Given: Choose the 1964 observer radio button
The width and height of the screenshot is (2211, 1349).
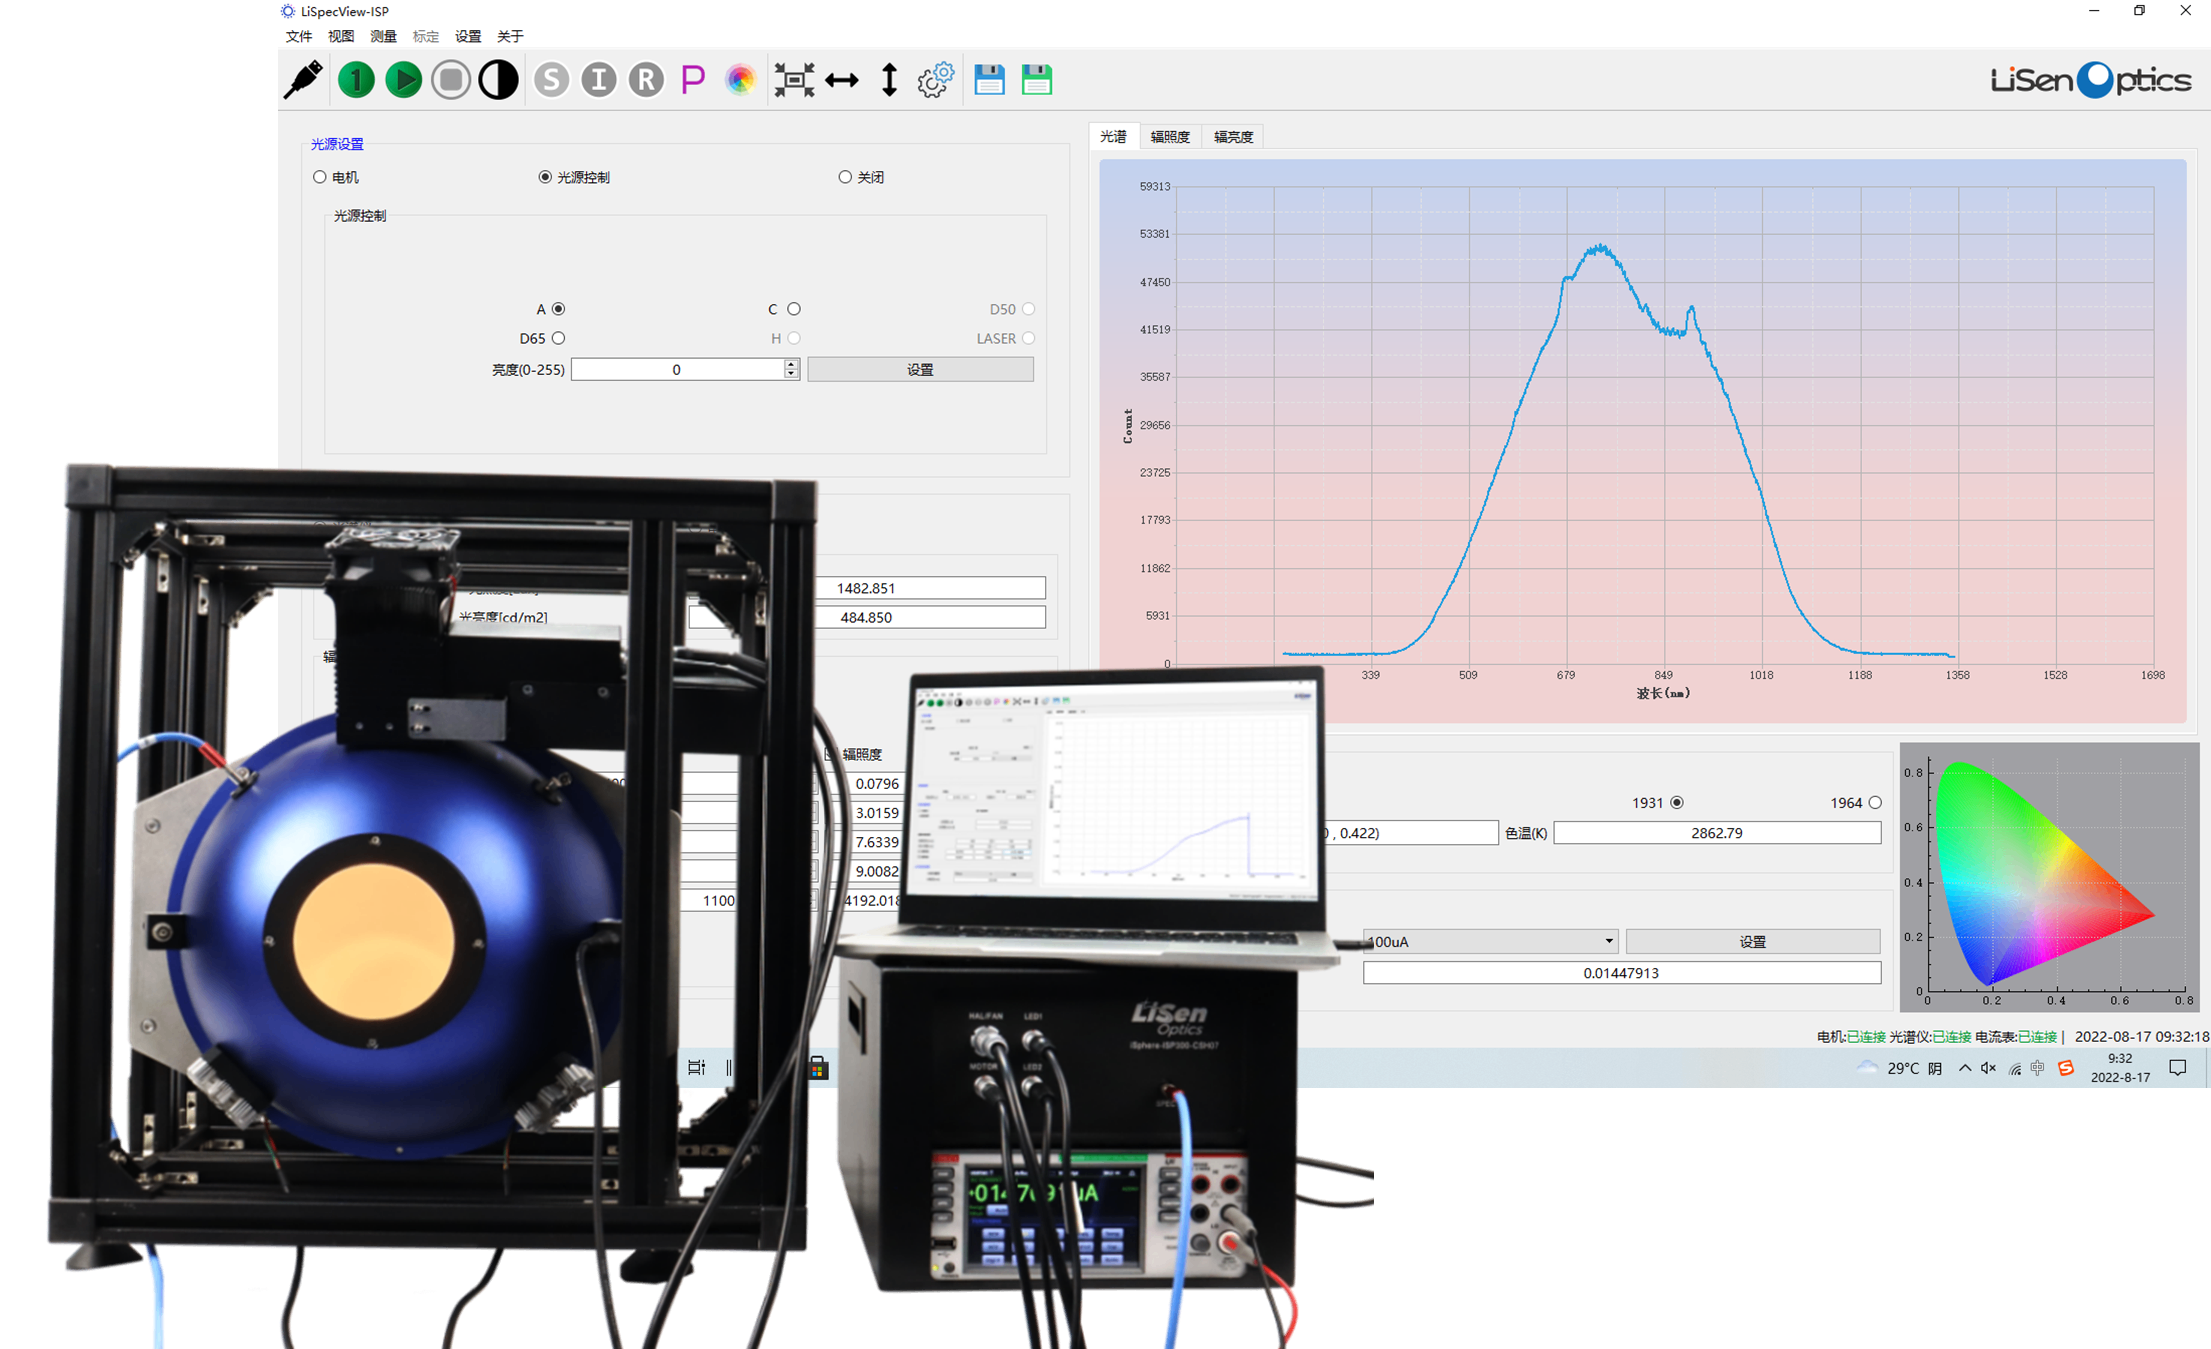Looking at the screenshot, I should (x=1875, y=802).
